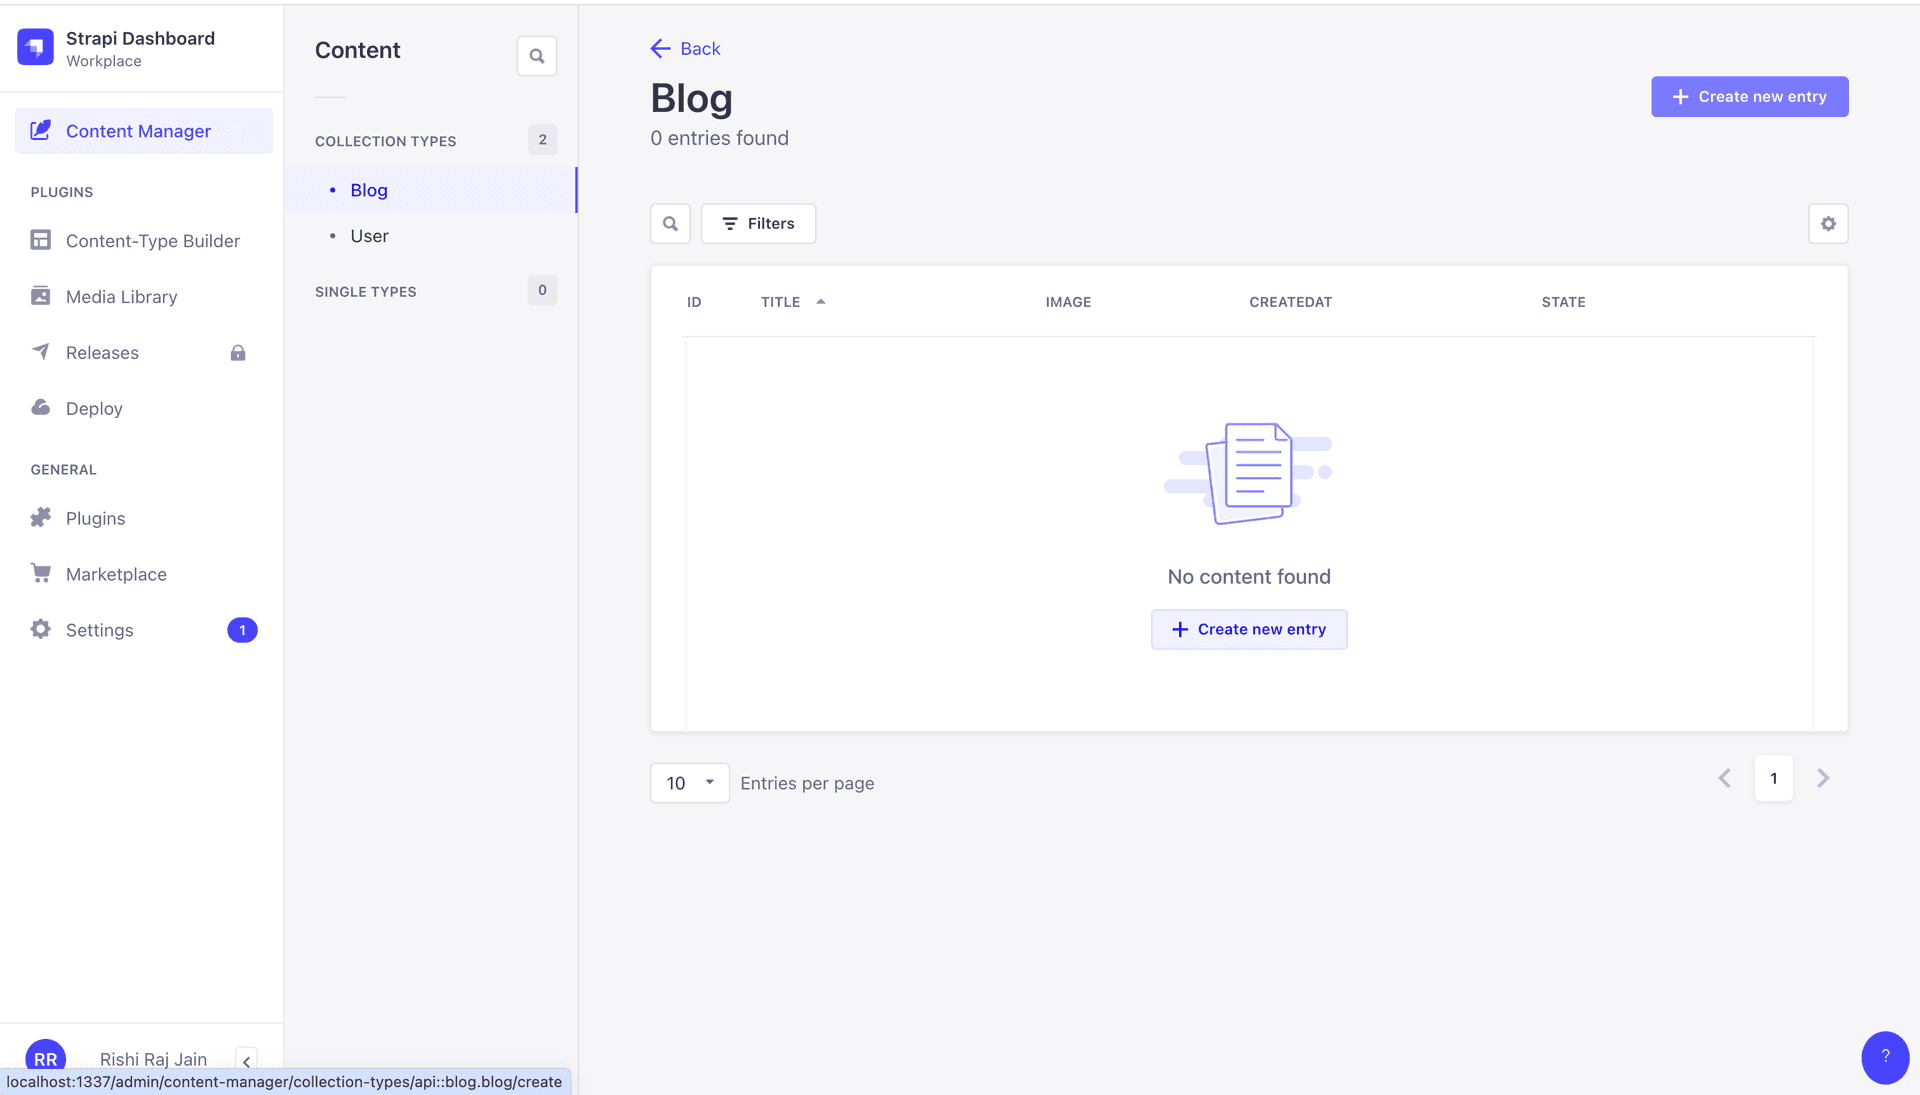Select the Plugins icon
1920x1095 pixels.
pyautogui.click(x=40, y=518)
